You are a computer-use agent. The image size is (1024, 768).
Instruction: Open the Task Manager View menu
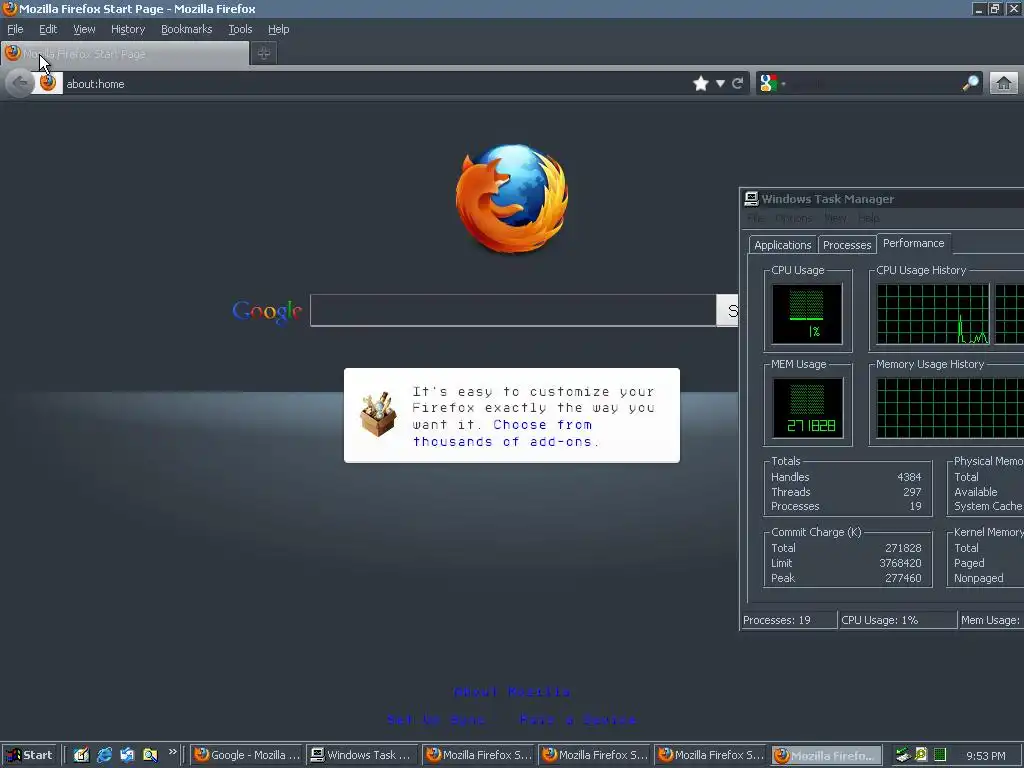pos(835,218)
